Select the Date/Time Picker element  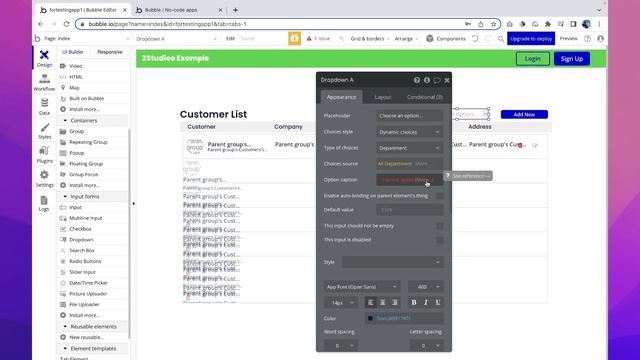click(88, 283)
